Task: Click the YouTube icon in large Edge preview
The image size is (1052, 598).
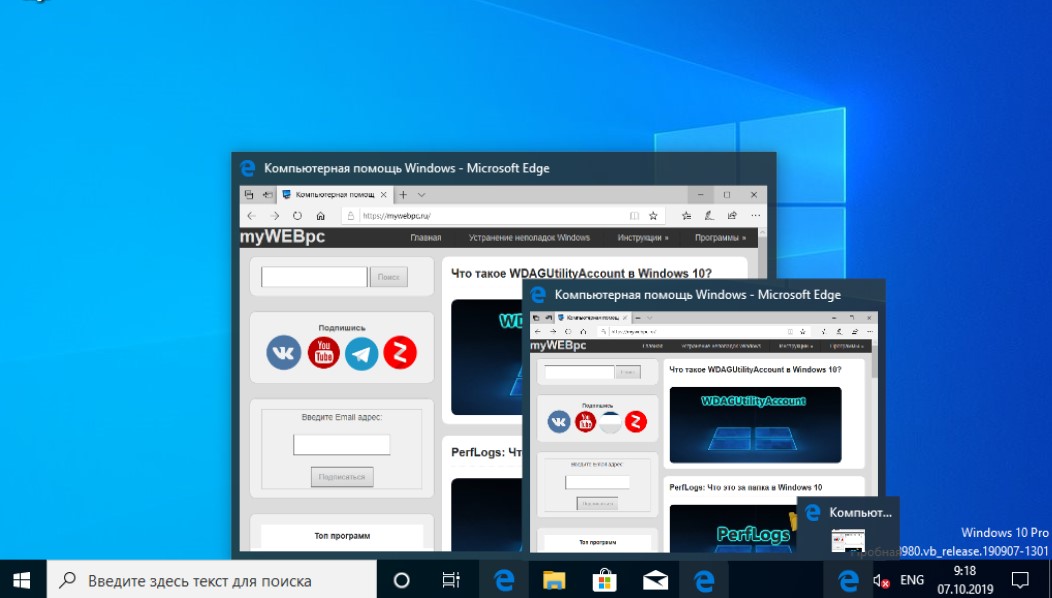Action: [x=323, y=352]
